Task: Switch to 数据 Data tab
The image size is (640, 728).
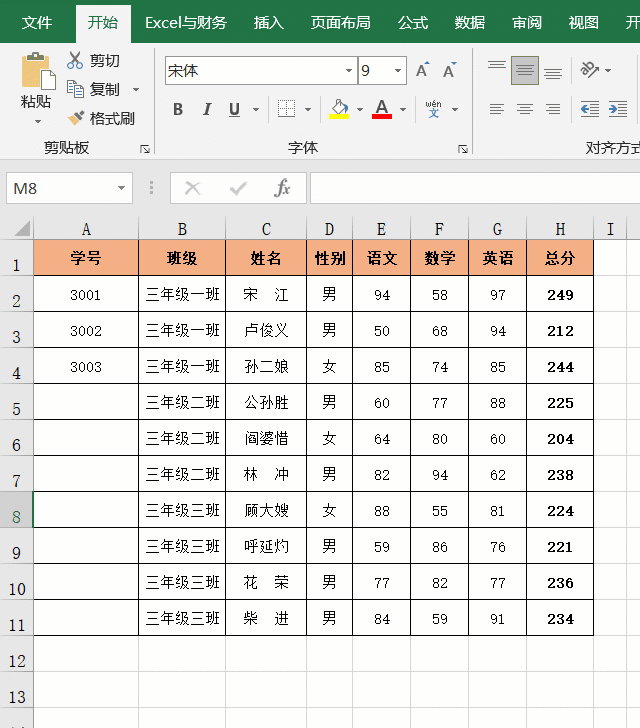Action: [x=470, y=22]
